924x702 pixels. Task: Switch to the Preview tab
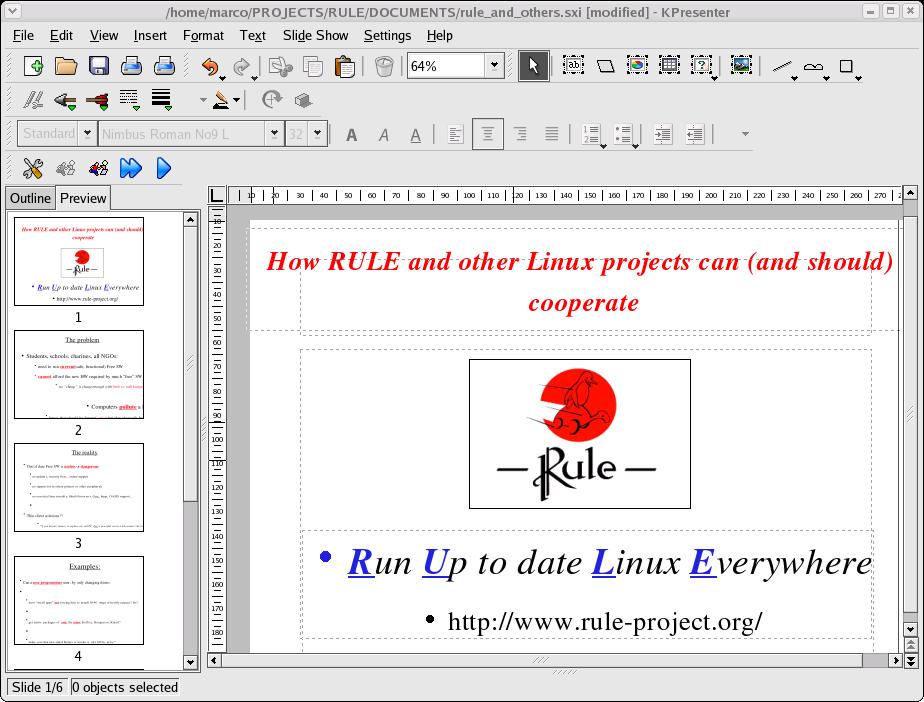(x=83, y=198)
